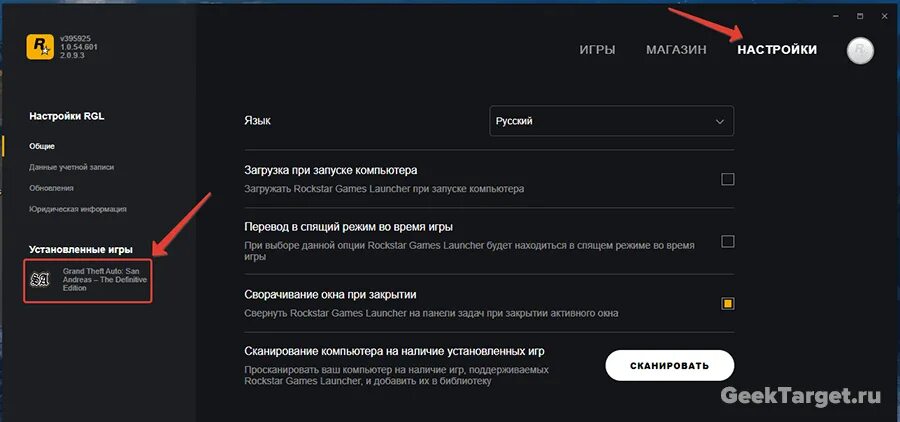900x422 pixels.
Task: Maximize the launcher window
Action: point(860,16)
